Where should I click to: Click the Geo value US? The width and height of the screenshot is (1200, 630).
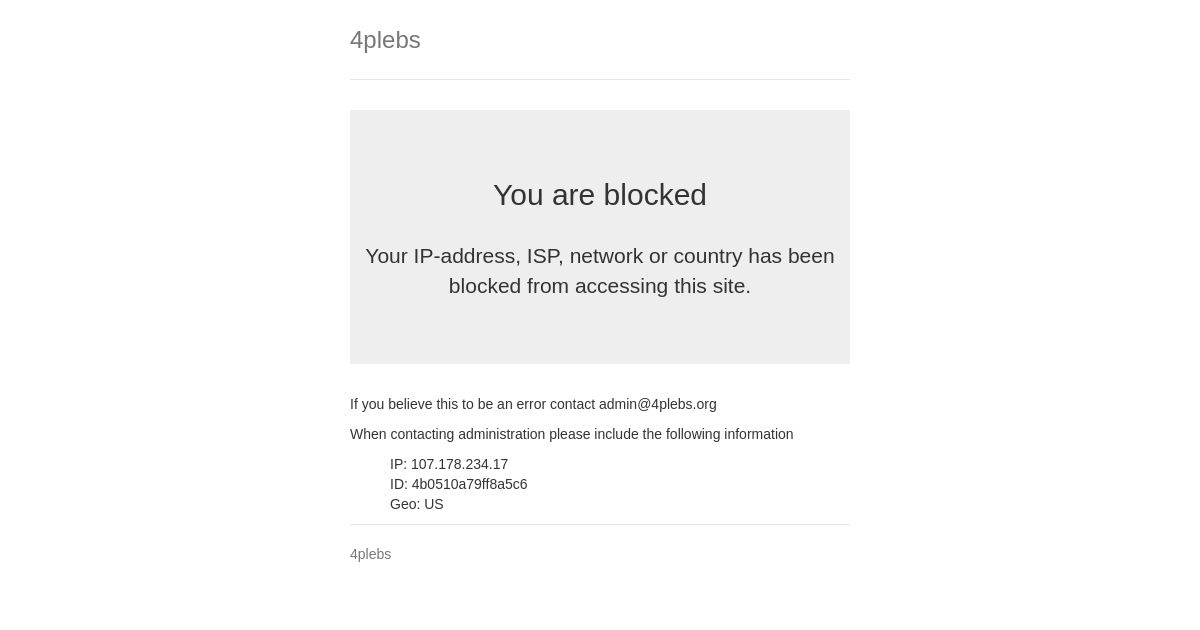click(x=433, y=504)
